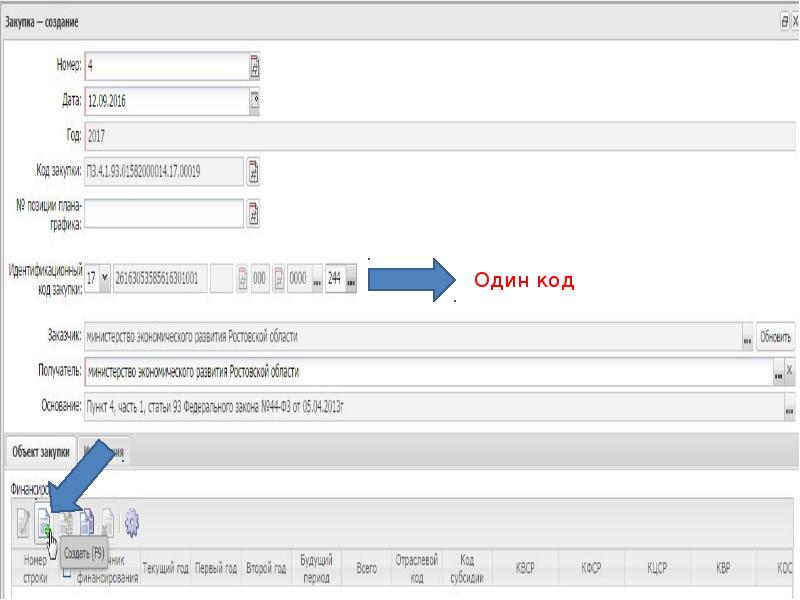The width and height of the screenshot is (800, 600).
Task: Open the calendar picker beside Дата field
Action: pos(255,101)
